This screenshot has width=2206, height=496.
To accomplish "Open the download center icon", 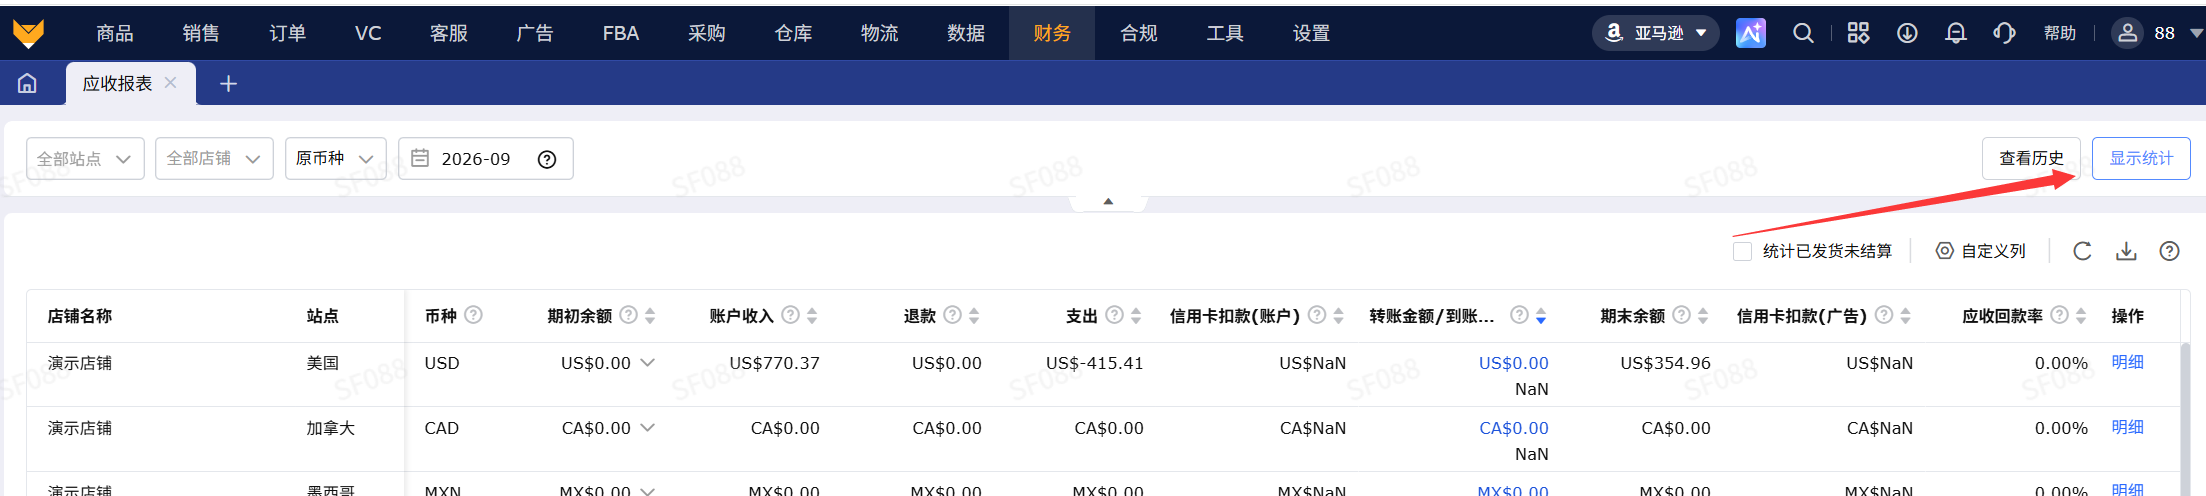I will 1907,33.
